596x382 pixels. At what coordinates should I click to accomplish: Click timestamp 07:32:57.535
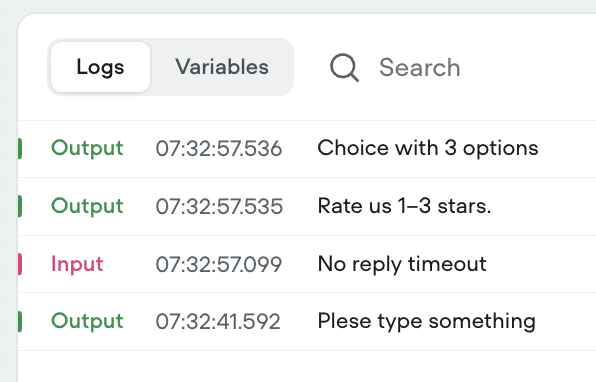(x=219, y=206)
